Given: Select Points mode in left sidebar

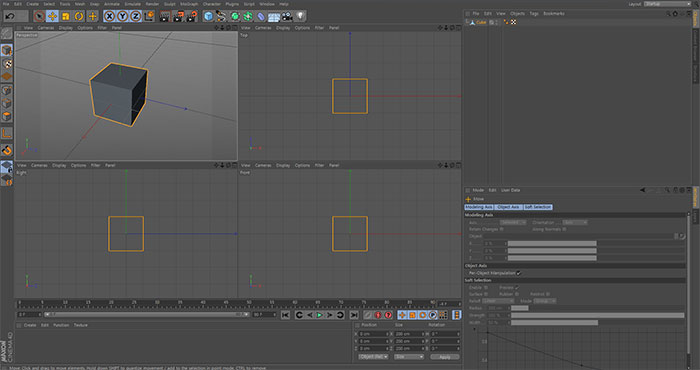Looking at the screenshot, I should (x=7, y=91).
